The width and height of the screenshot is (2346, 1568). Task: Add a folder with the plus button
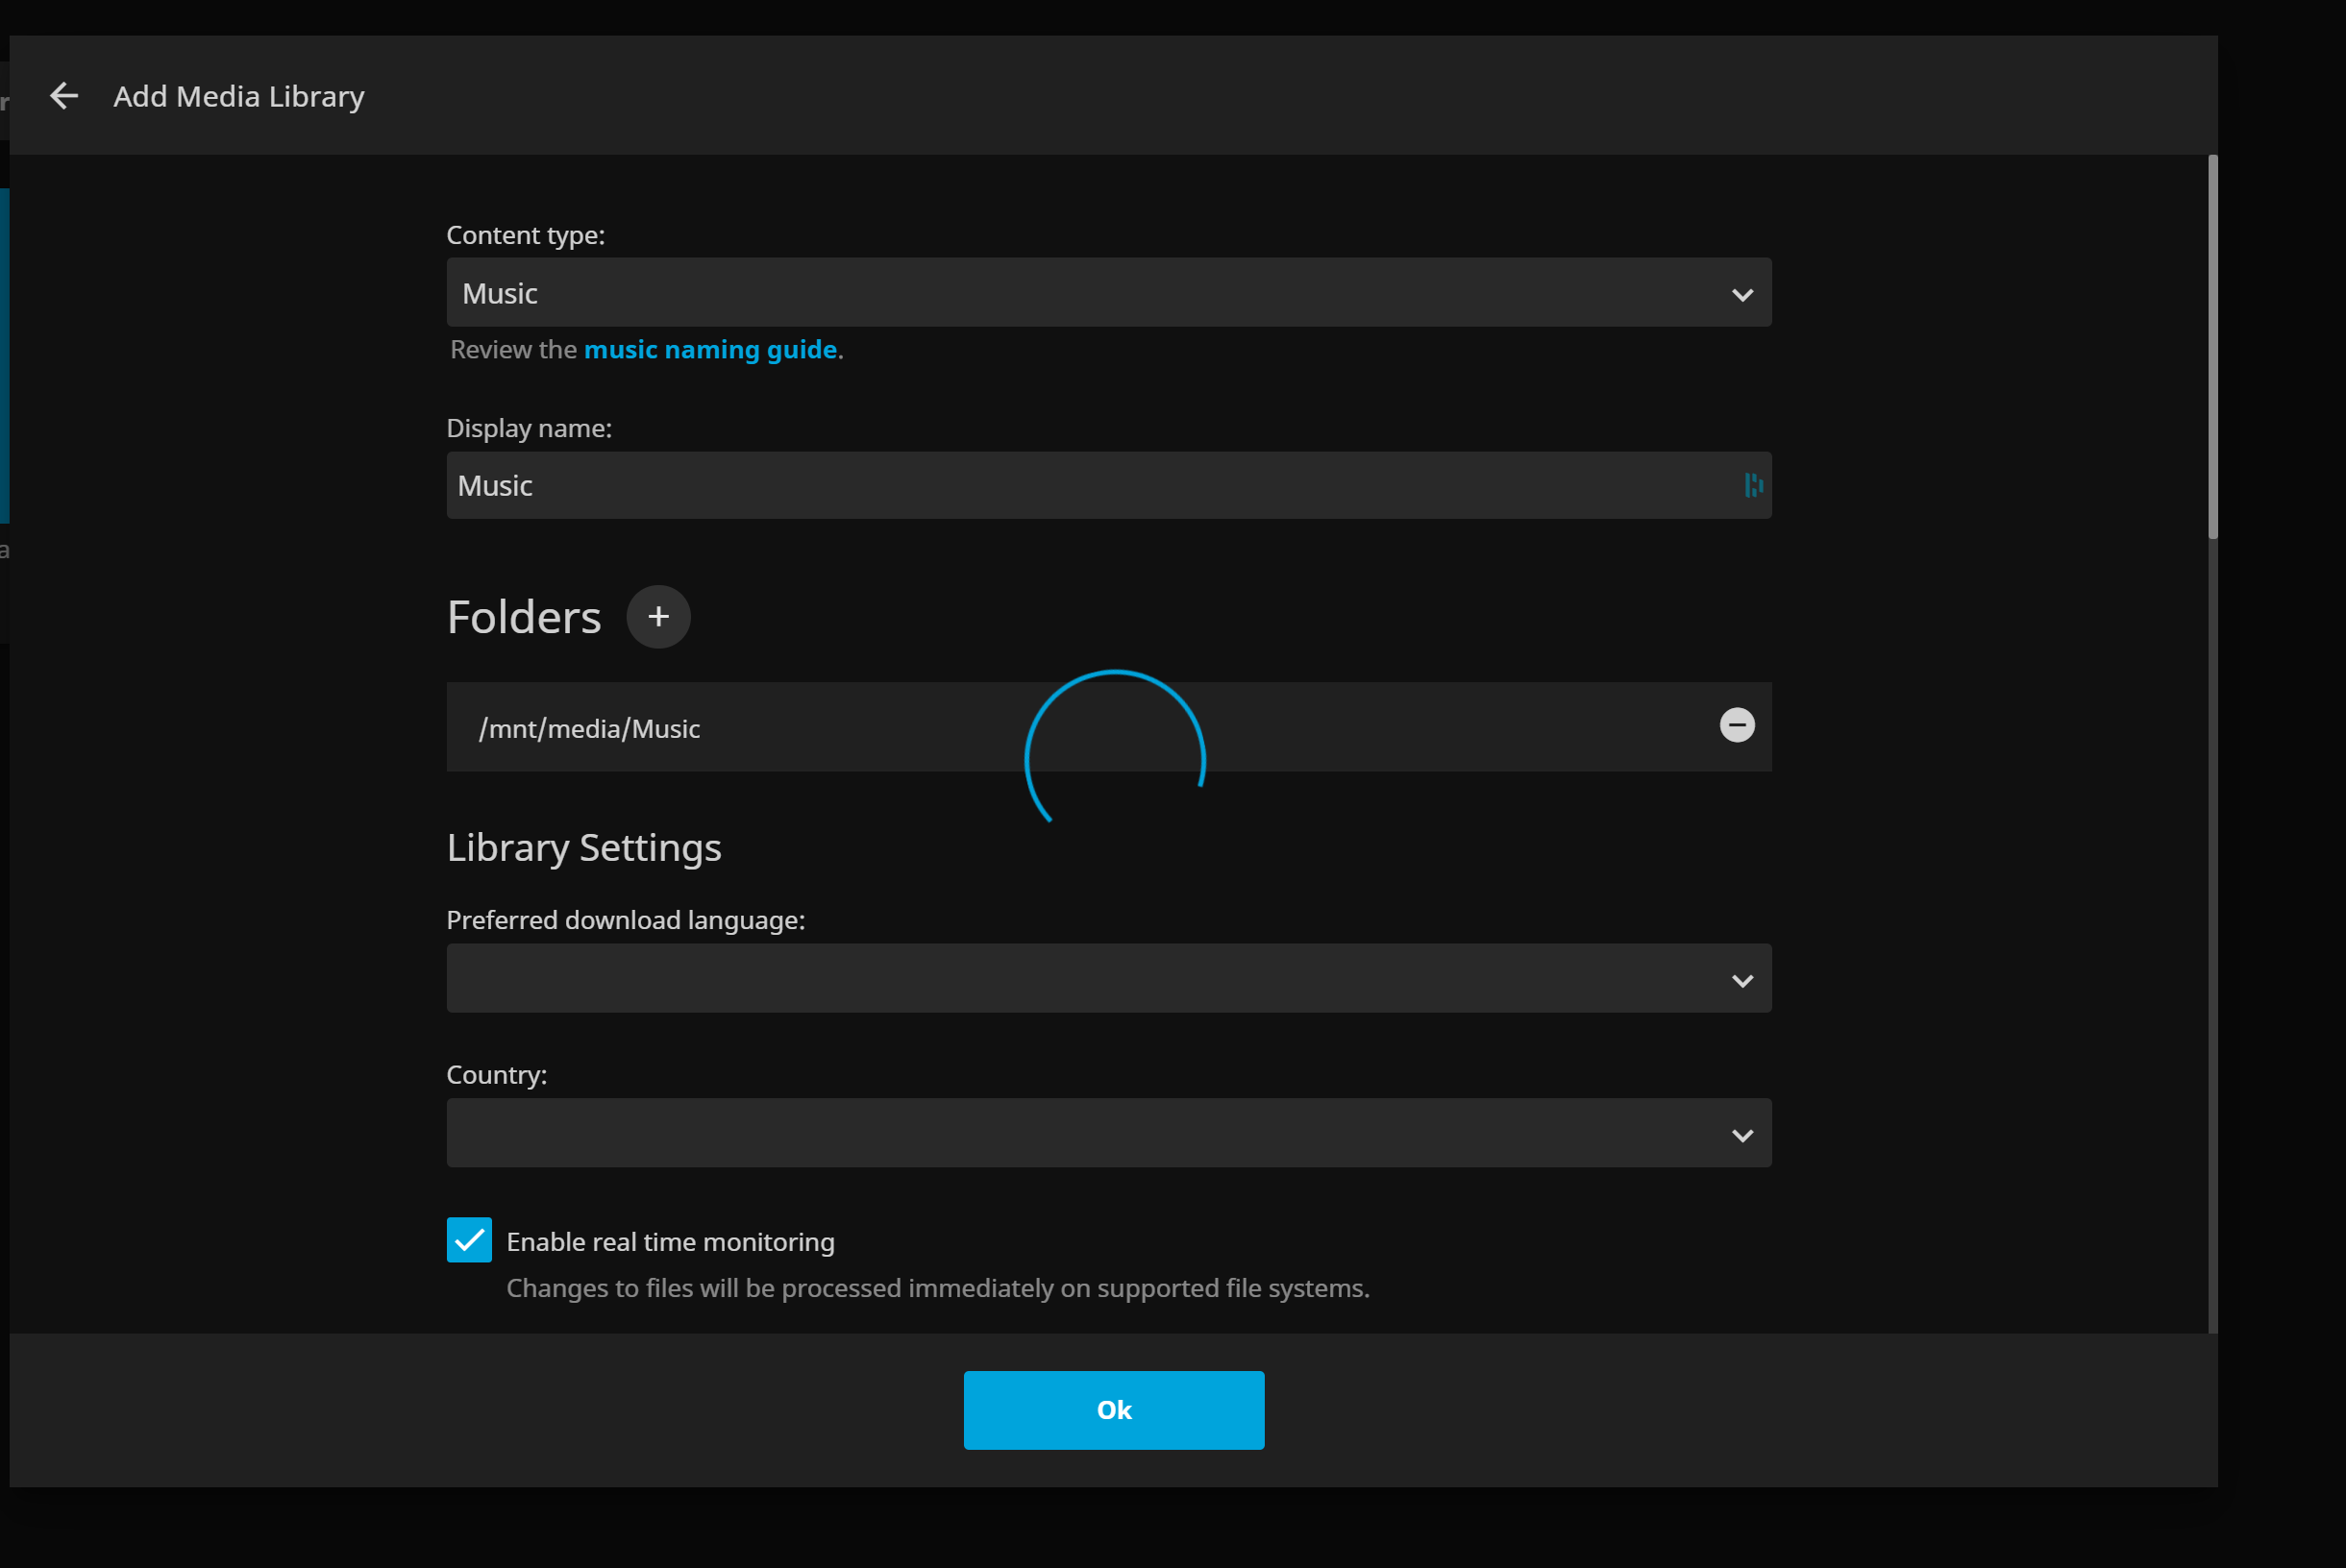[658, 617]
